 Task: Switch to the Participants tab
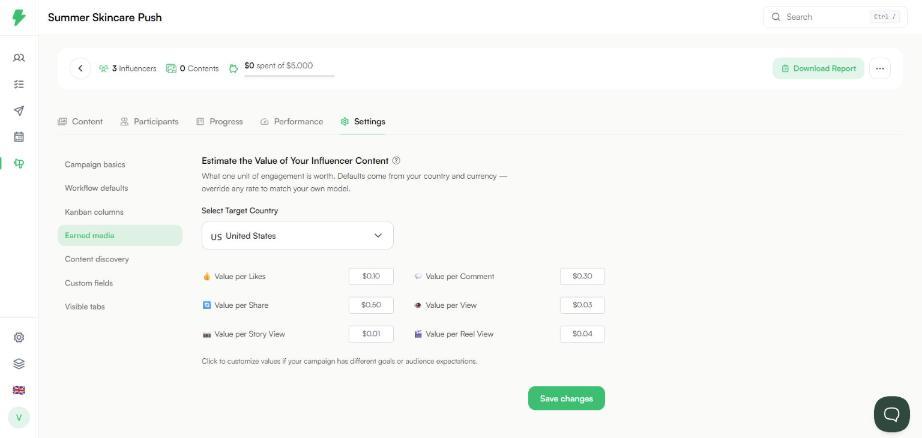point(149,122)
